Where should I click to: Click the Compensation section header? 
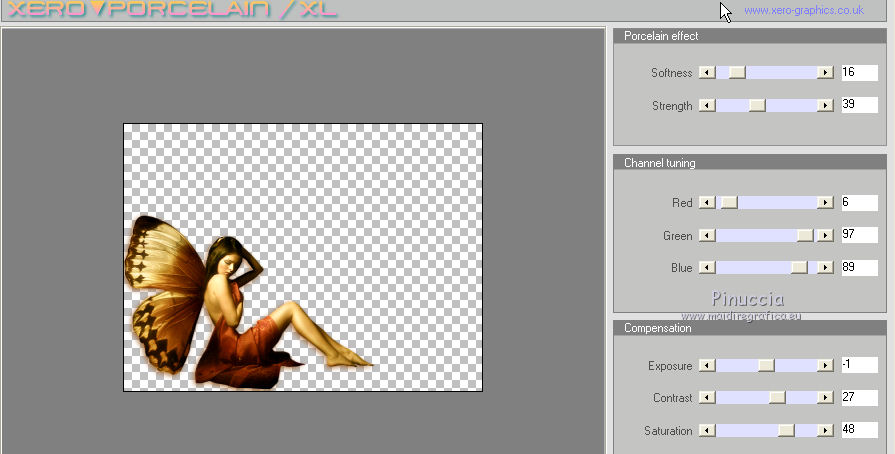(x=749, y=328)
